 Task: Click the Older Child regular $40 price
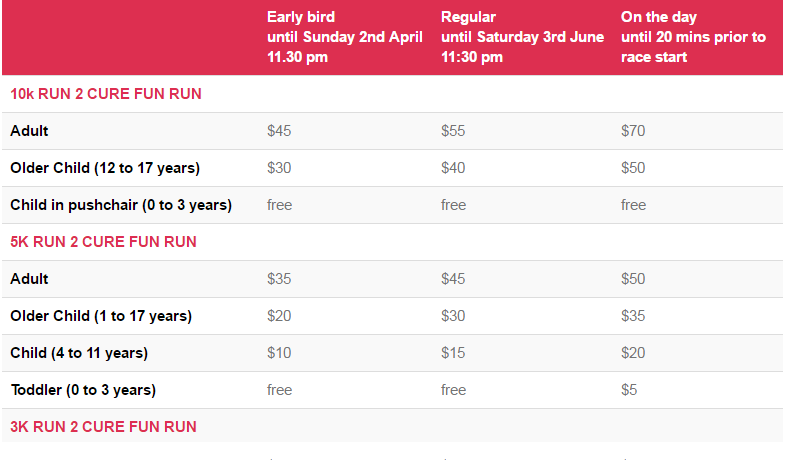(x=453, y=168)
